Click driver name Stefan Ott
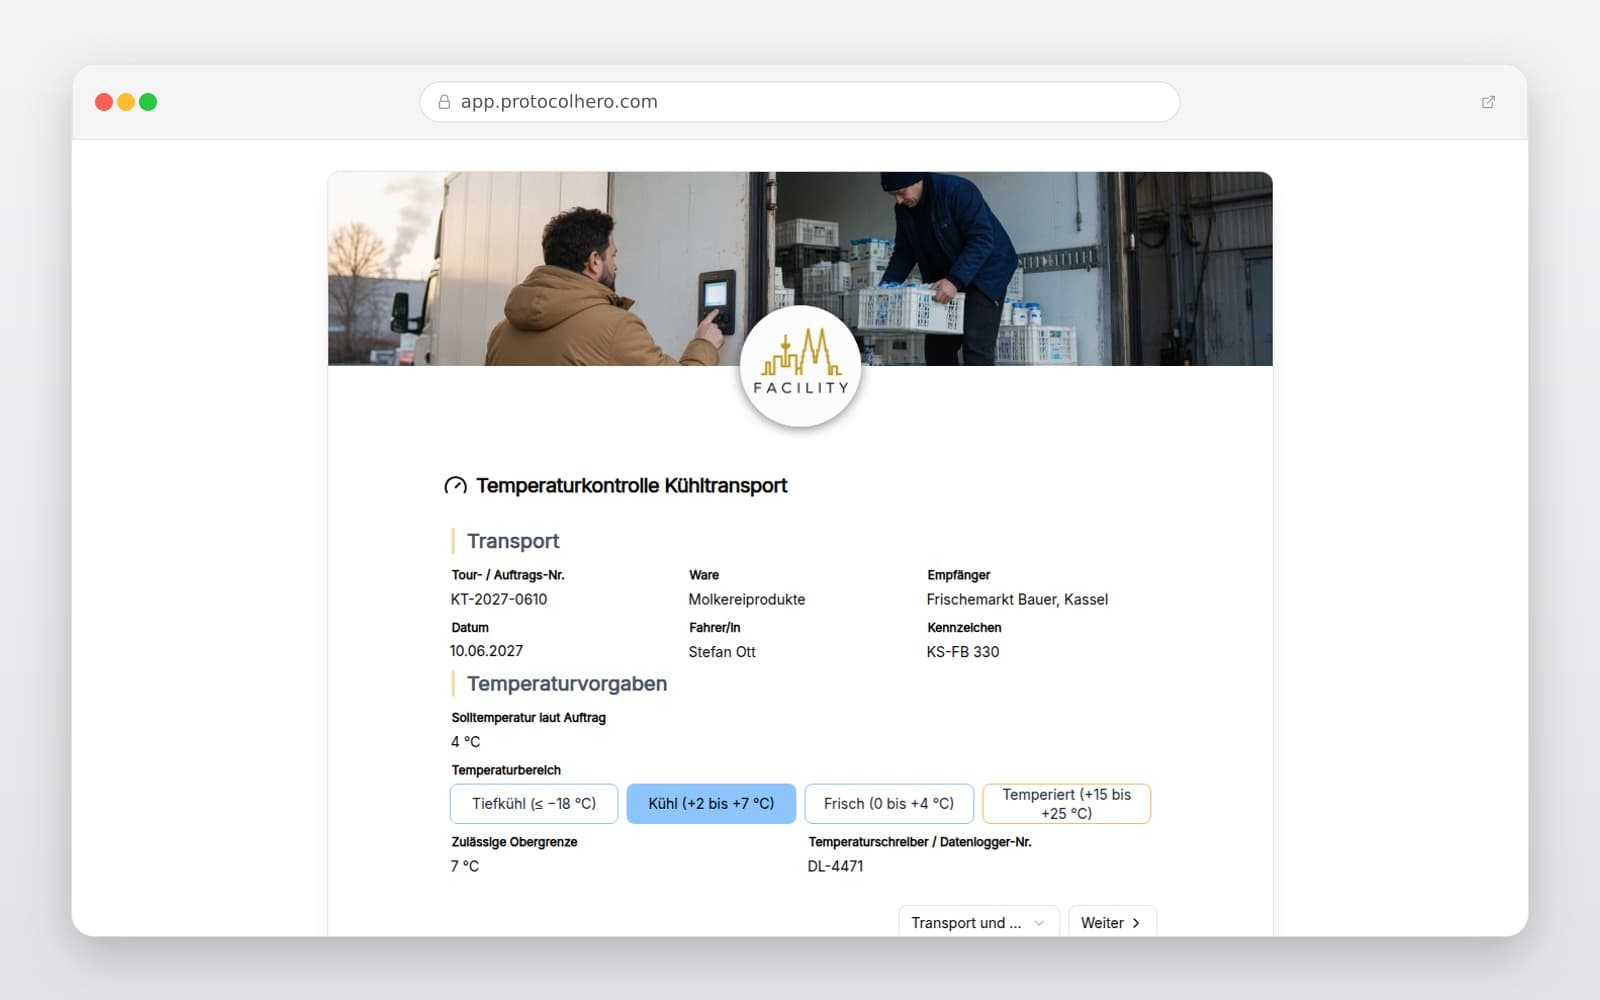This screenshot has height=1000, width=1600. [722, 652]
